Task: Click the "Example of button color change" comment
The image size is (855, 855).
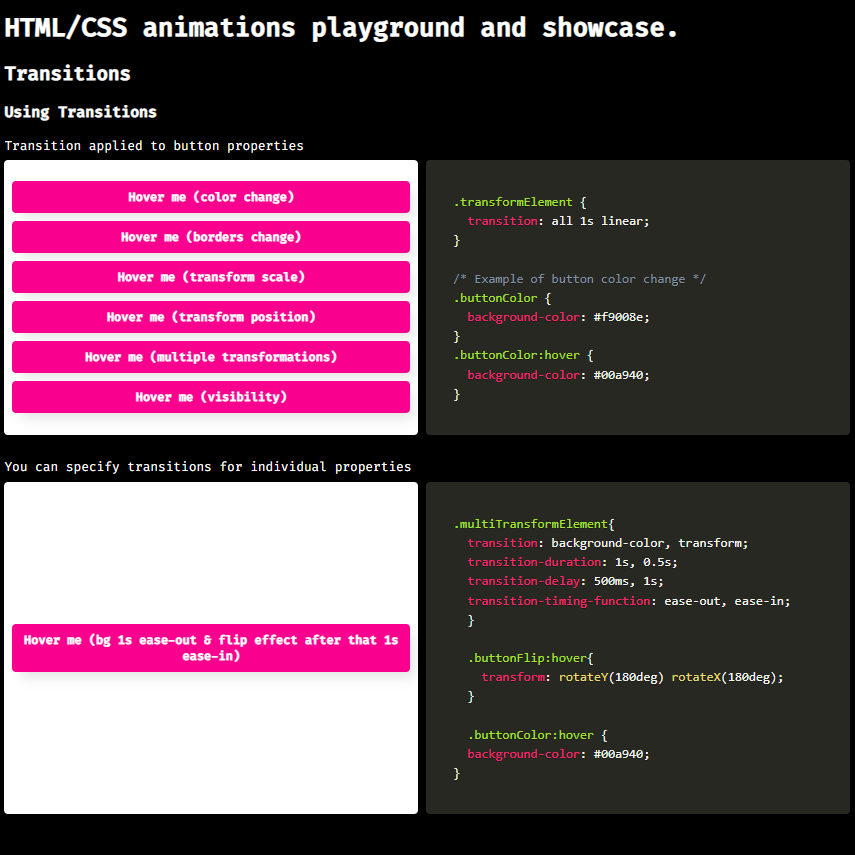Action: coord(580,279)
